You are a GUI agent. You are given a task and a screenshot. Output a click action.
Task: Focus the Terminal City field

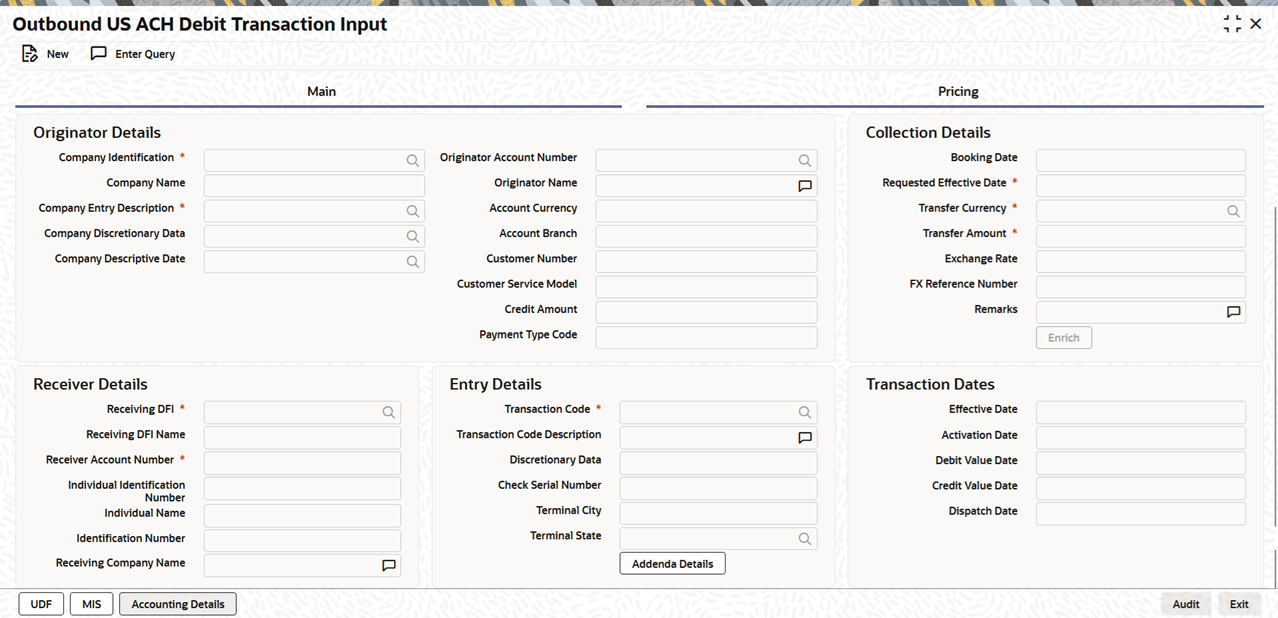(718, 513)
